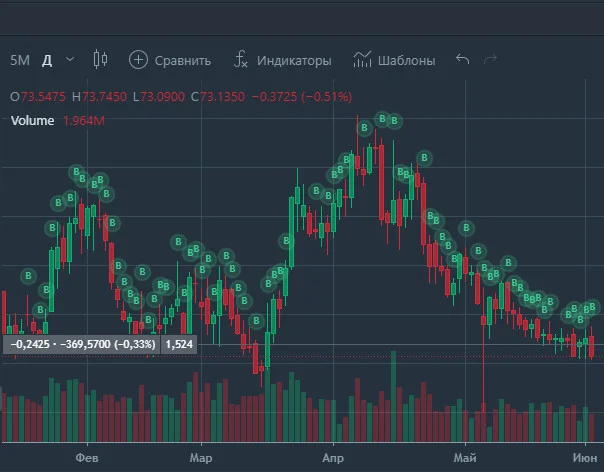604x472 pixels.
Task: Click the 1,524 value label box
Action: point(179,344)
